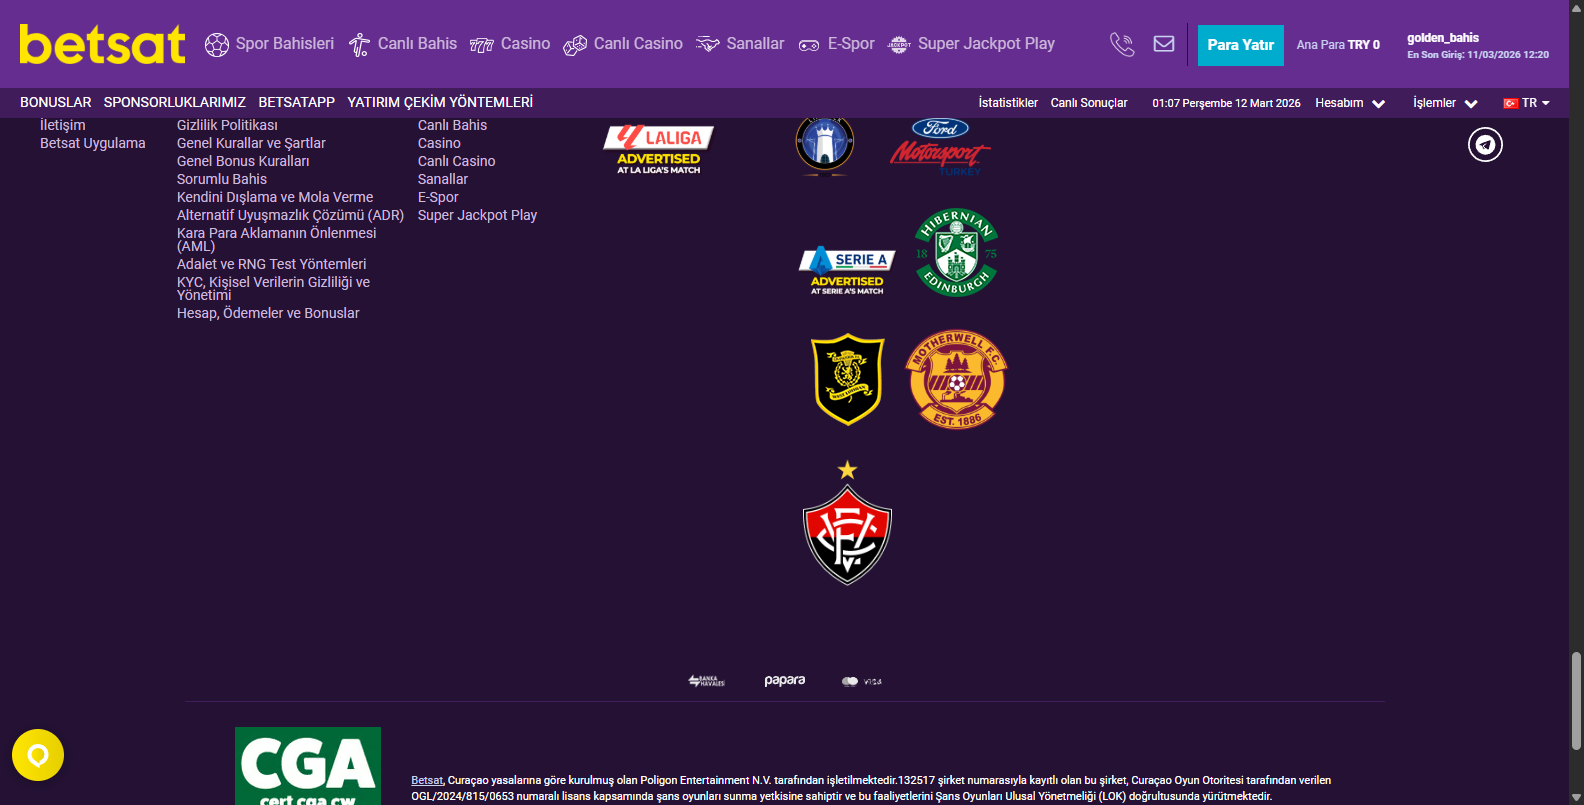Open the TR language selector
Image resolution: width=1584 pixels, height=805 pixels.
click(1526, 103)
